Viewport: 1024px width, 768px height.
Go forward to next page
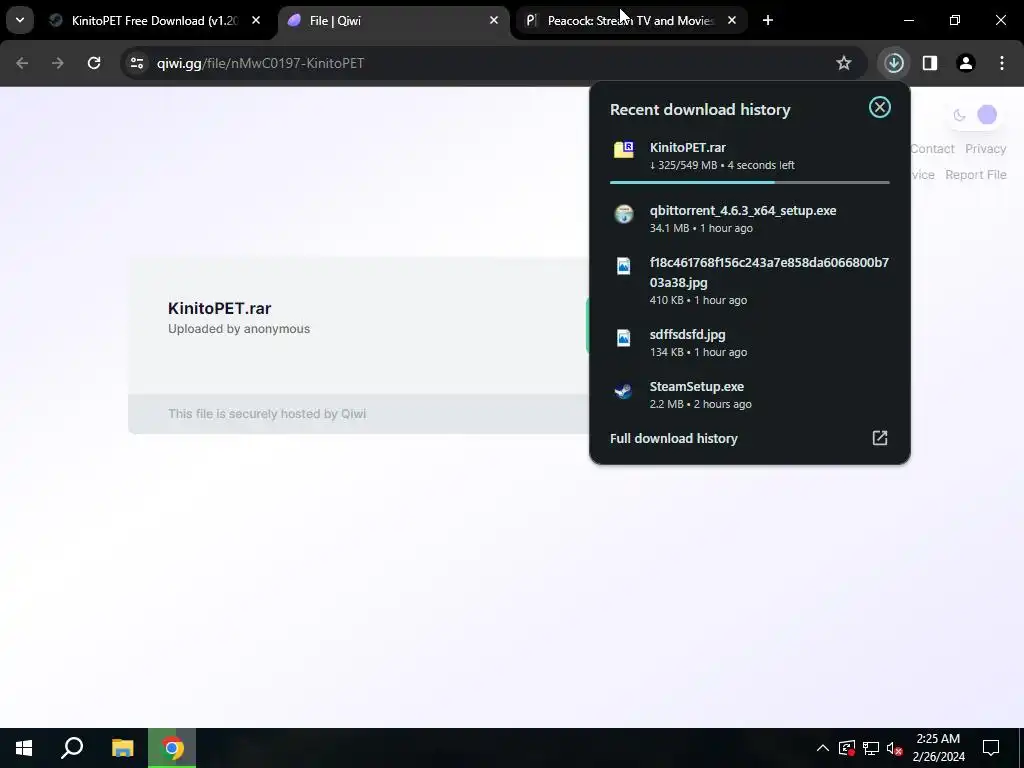click(57, 63)
